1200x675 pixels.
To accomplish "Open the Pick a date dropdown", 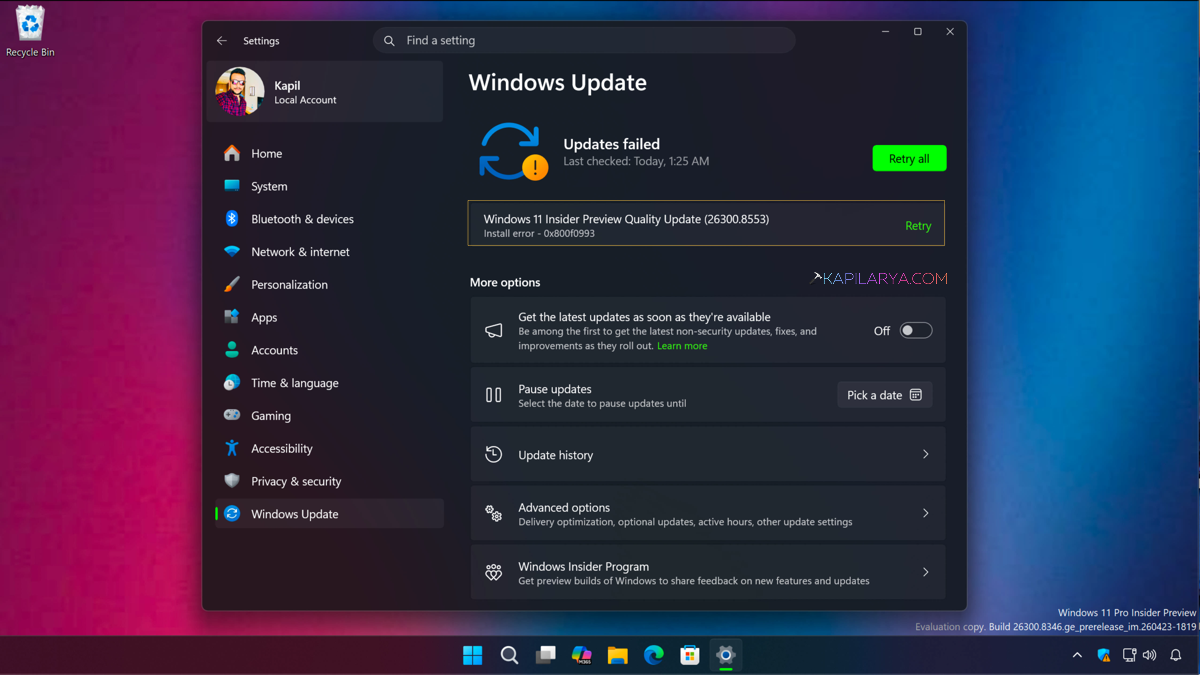I will click(885, 395).
